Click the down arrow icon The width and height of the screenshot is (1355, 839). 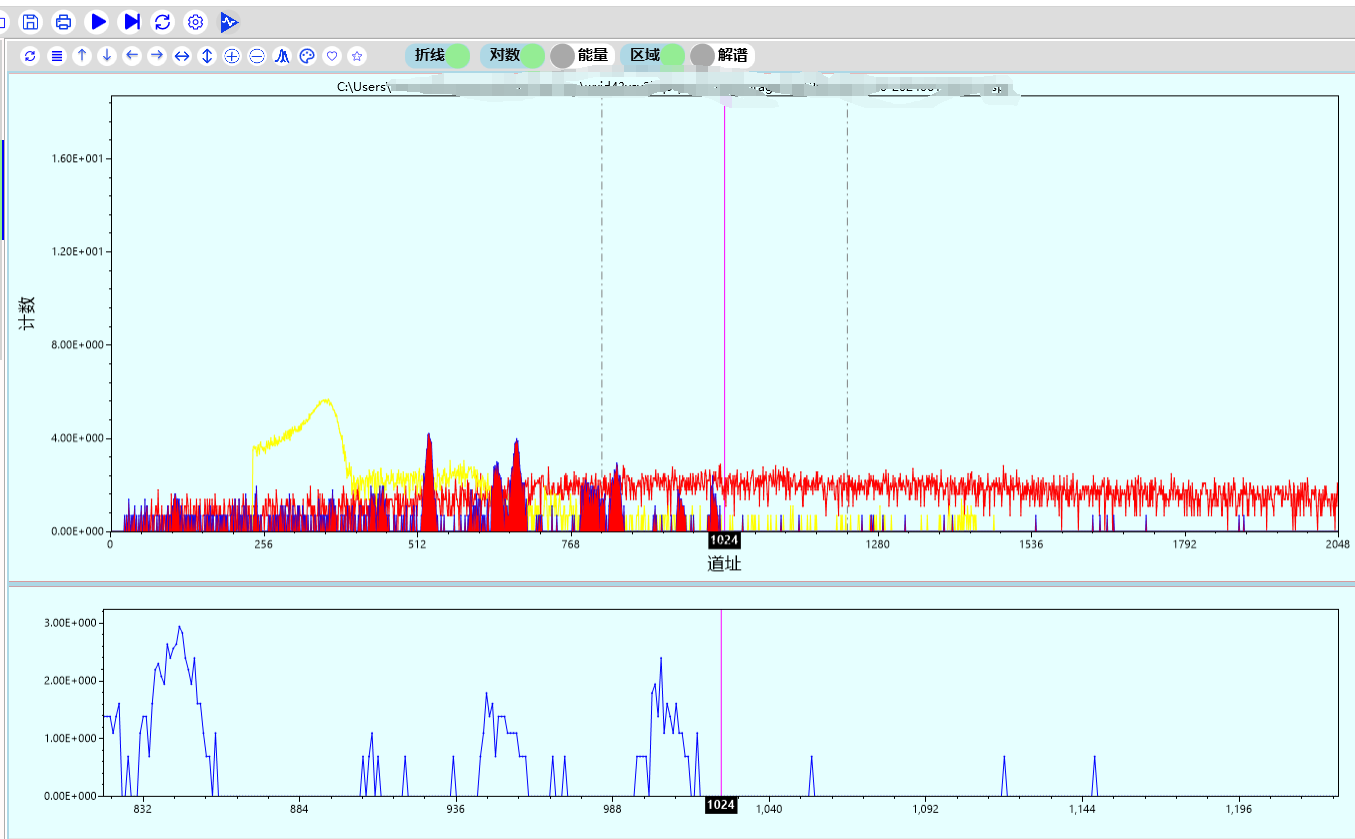(107, 56)
